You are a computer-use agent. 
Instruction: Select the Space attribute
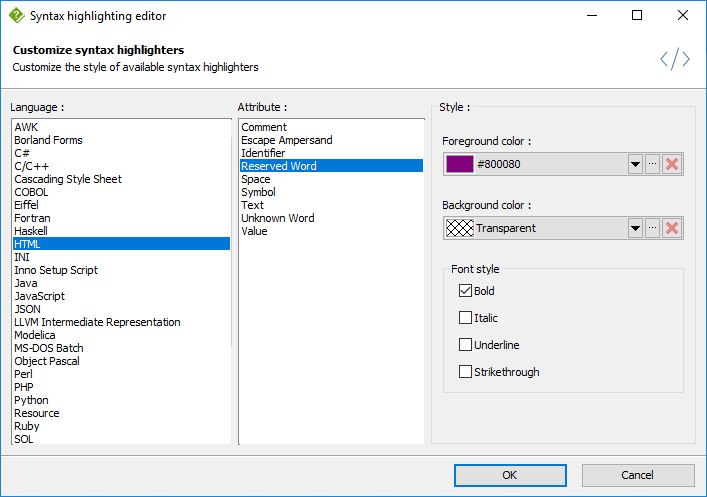331,179
